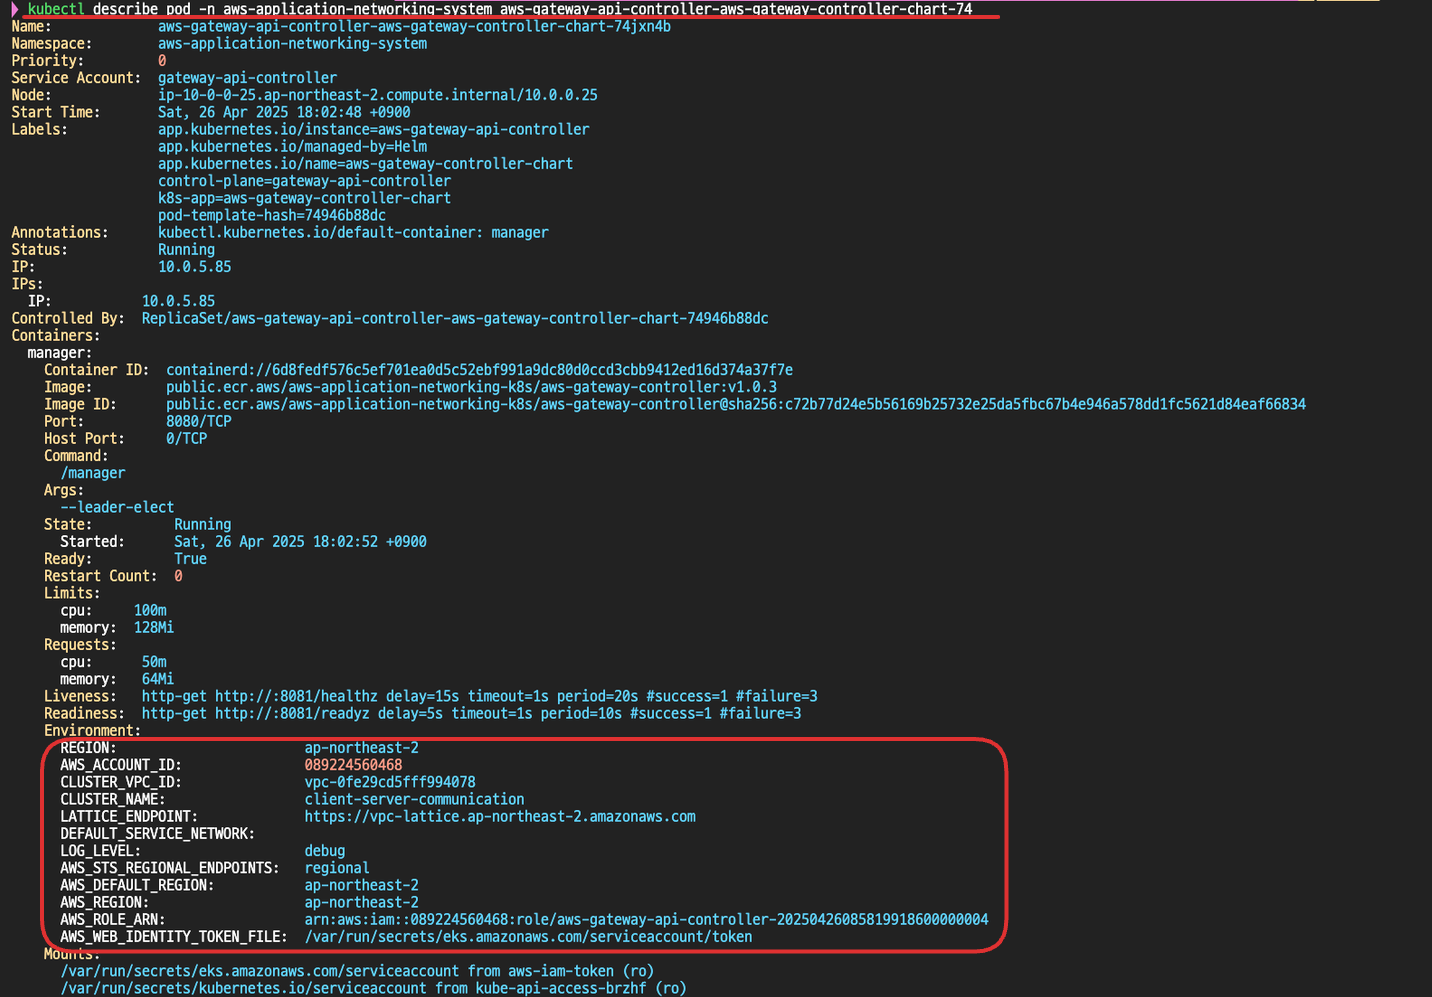Click label pod-template-hash=74946b88dc
The height and width of the screenshot is (997, 1432).
(272, 215)
